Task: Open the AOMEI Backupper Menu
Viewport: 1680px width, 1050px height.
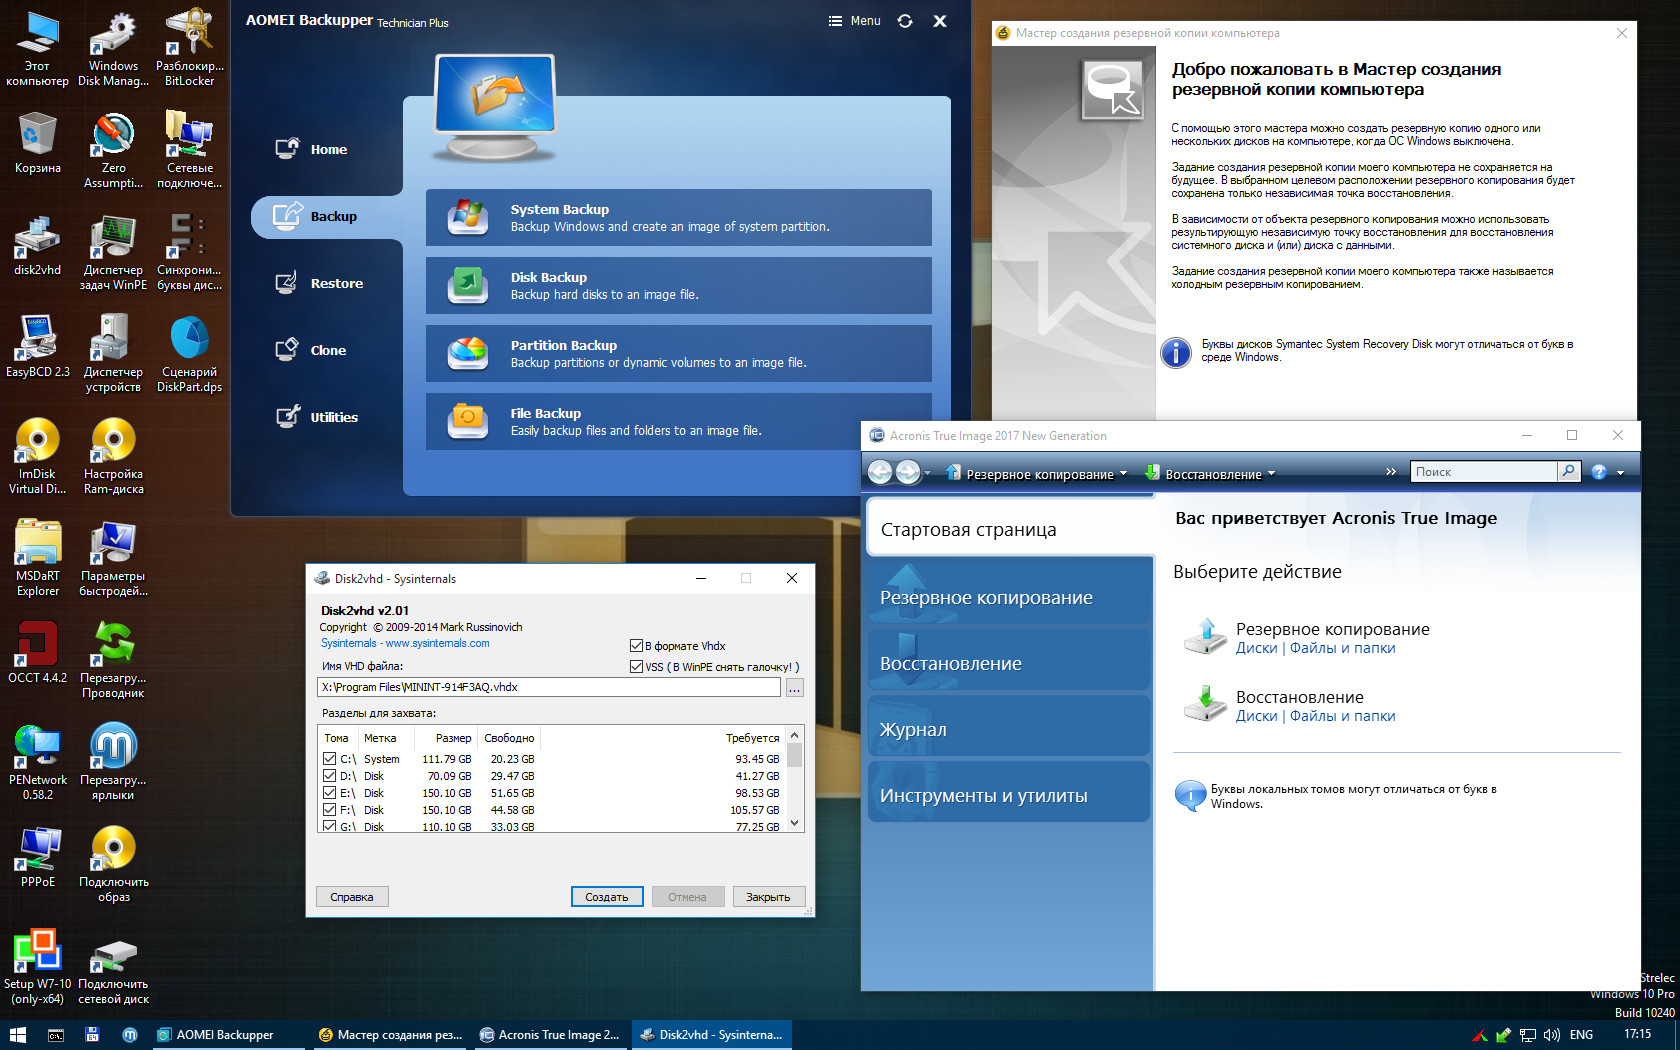Action: pyautogui.click(x=855, y=21)
